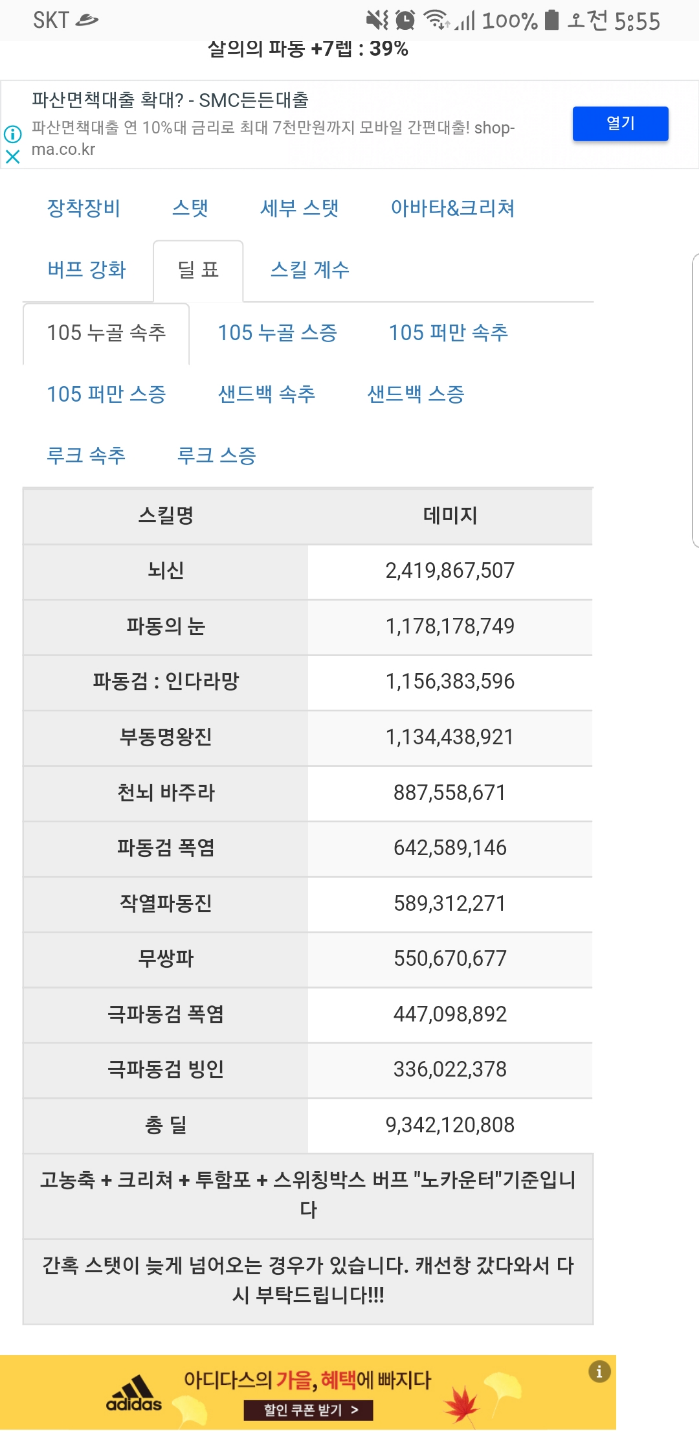The width and height of the screenshot is (699, 1438).
Task: Select the 샌드백 속추 sub-tab
Action: pyautogui.click(x=267, y=394)
